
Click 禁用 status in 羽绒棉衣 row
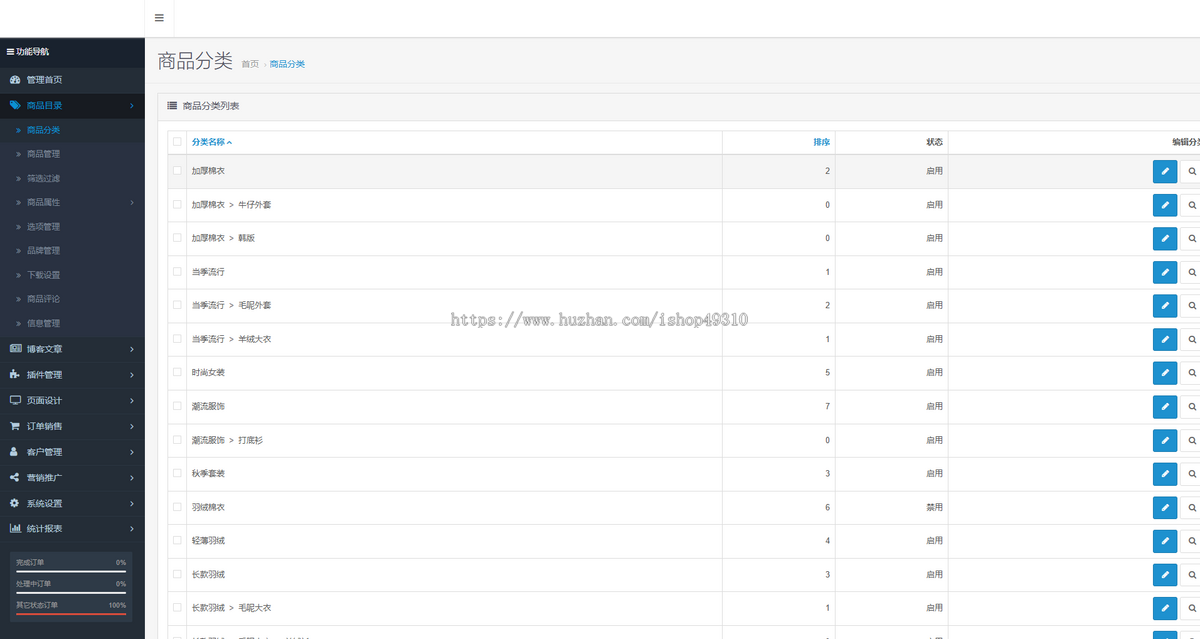tap(934, 508)
